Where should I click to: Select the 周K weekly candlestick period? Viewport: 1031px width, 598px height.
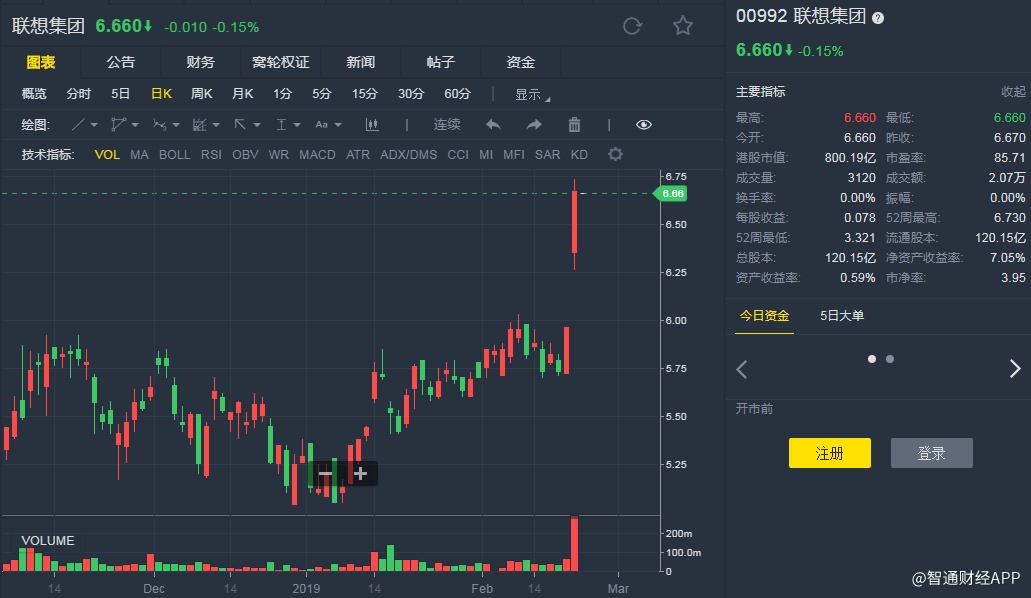[x=201, y=94]
